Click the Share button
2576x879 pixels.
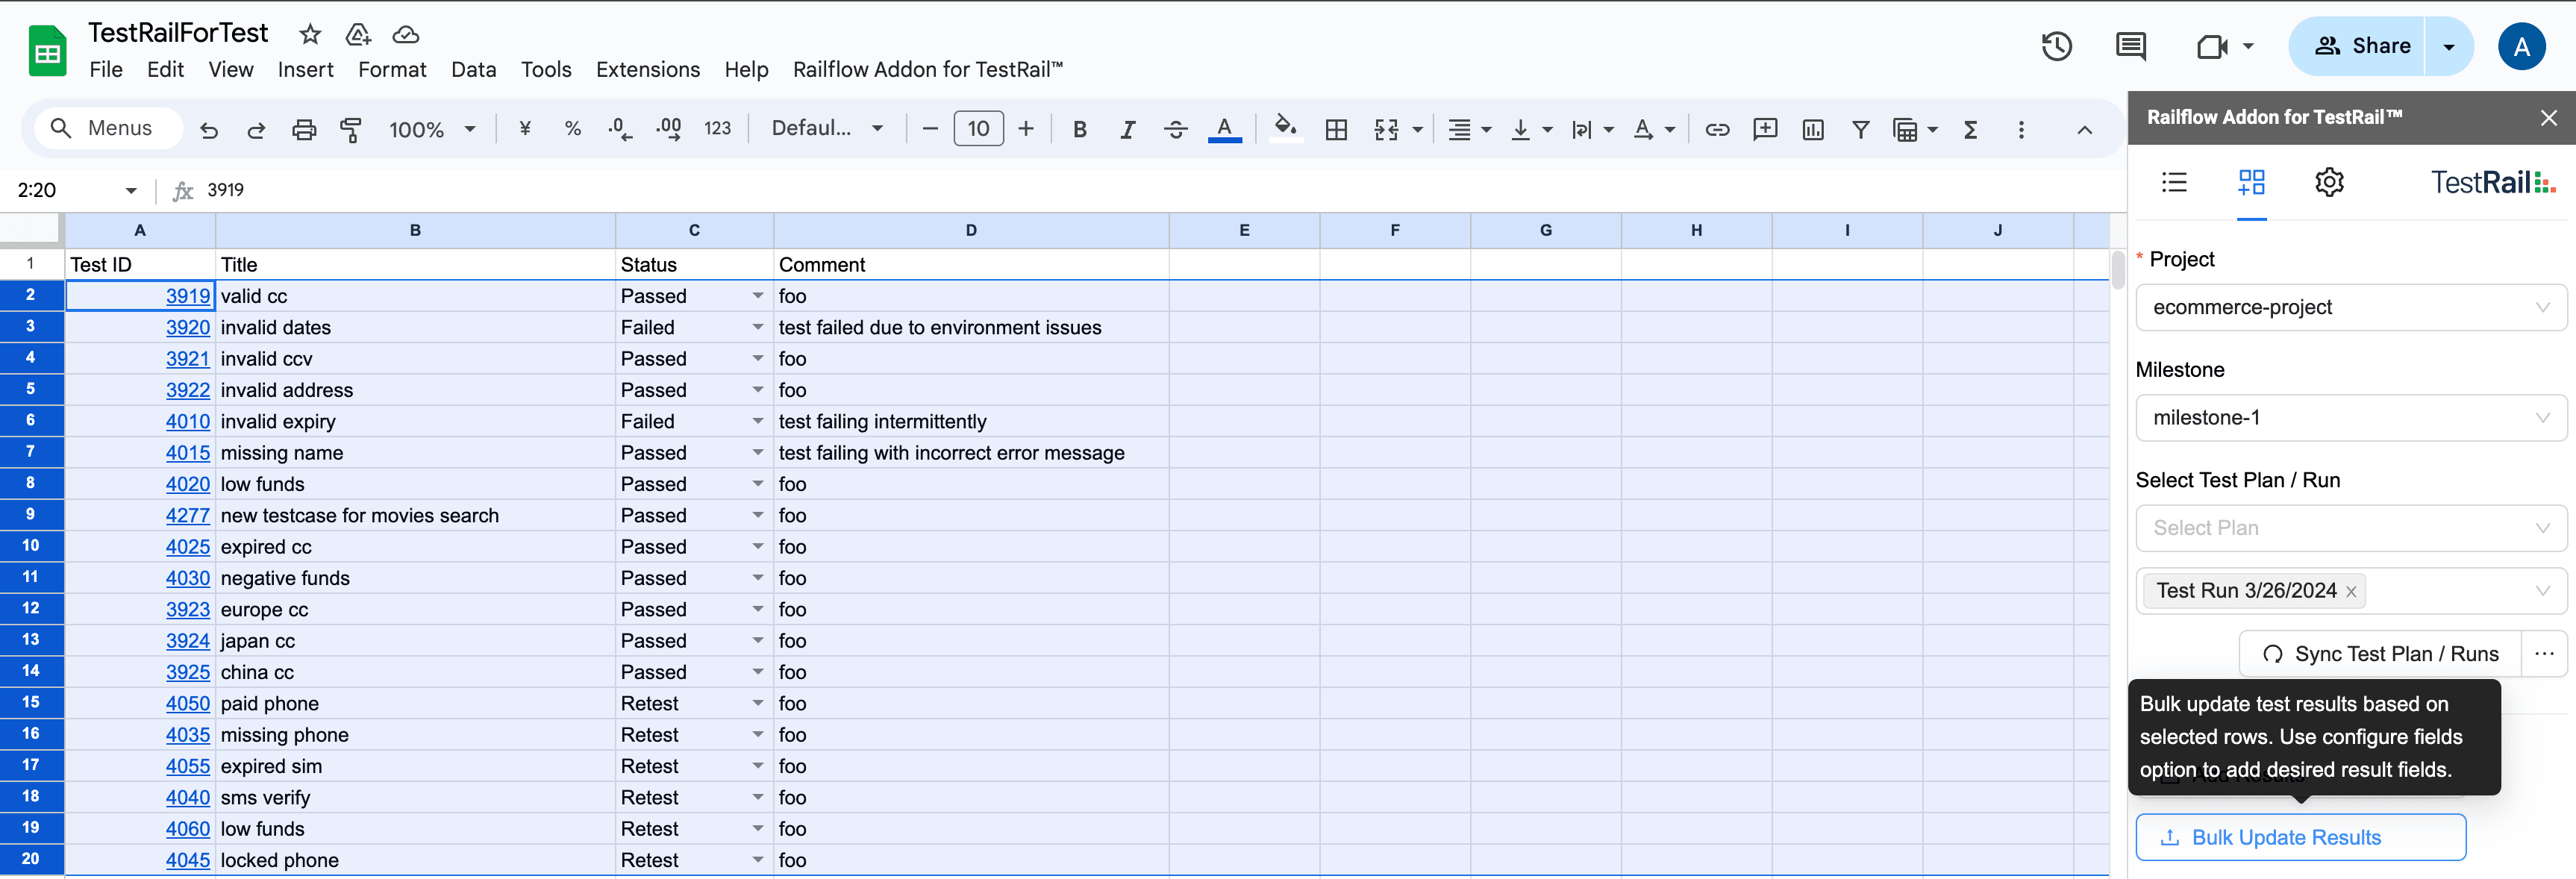(x=2358, y=46)
